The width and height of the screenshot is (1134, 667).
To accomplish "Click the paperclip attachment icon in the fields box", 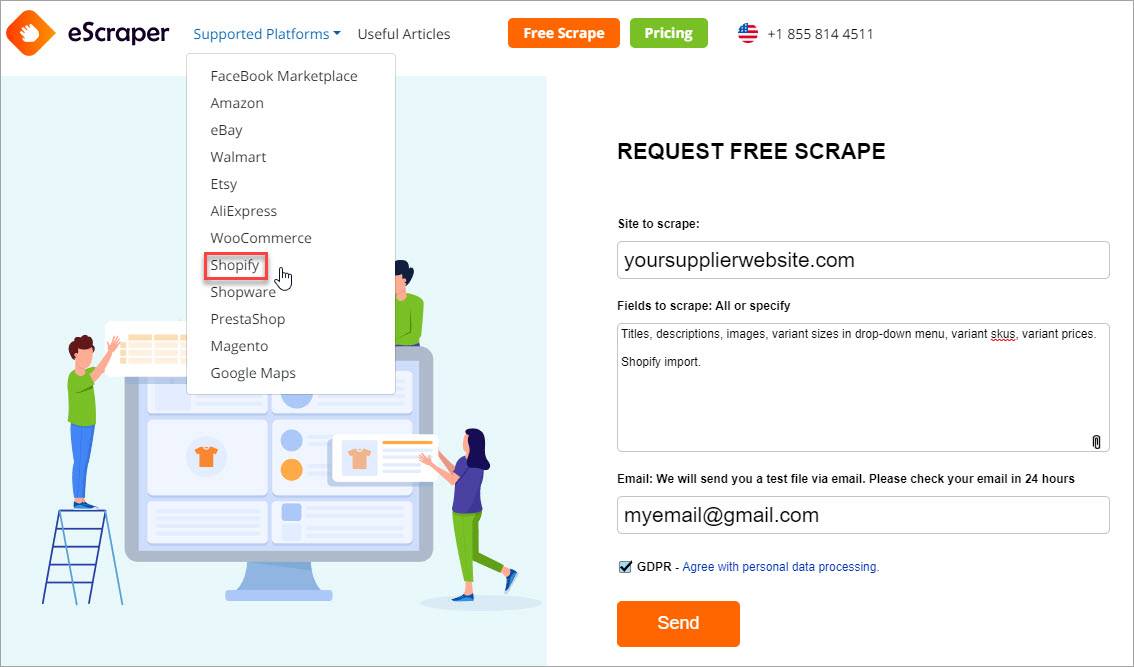I will click(x=1096, y=441).
